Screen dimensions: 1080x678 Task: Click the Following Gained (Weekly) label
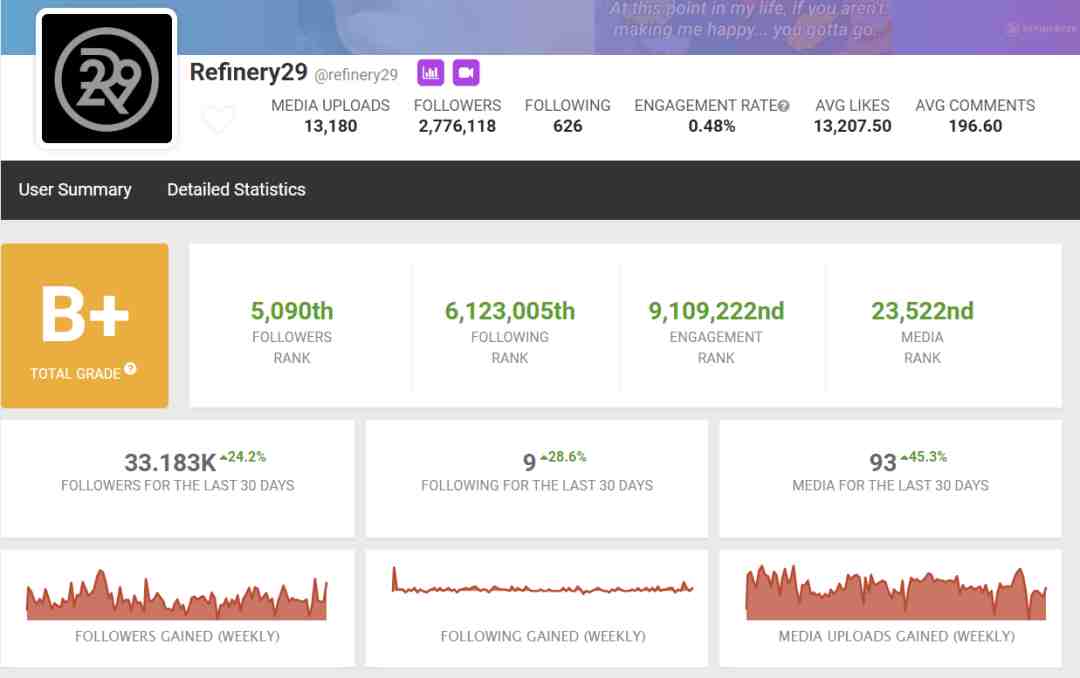pyautogui.click(x=543, y=637)
